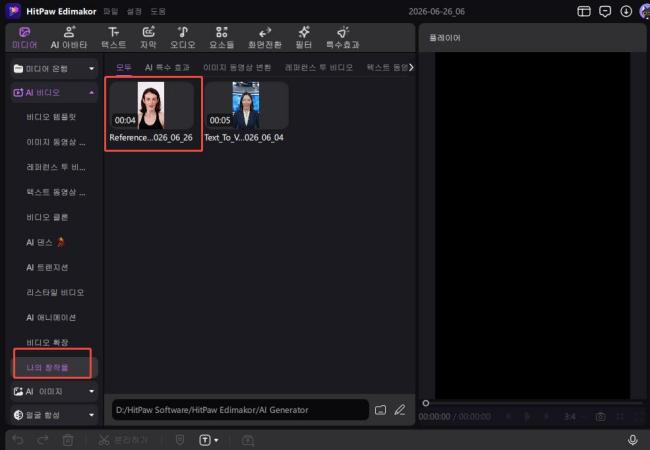Select the 텍스트 tool icon
Screen dimensions: 650x450
114,32
